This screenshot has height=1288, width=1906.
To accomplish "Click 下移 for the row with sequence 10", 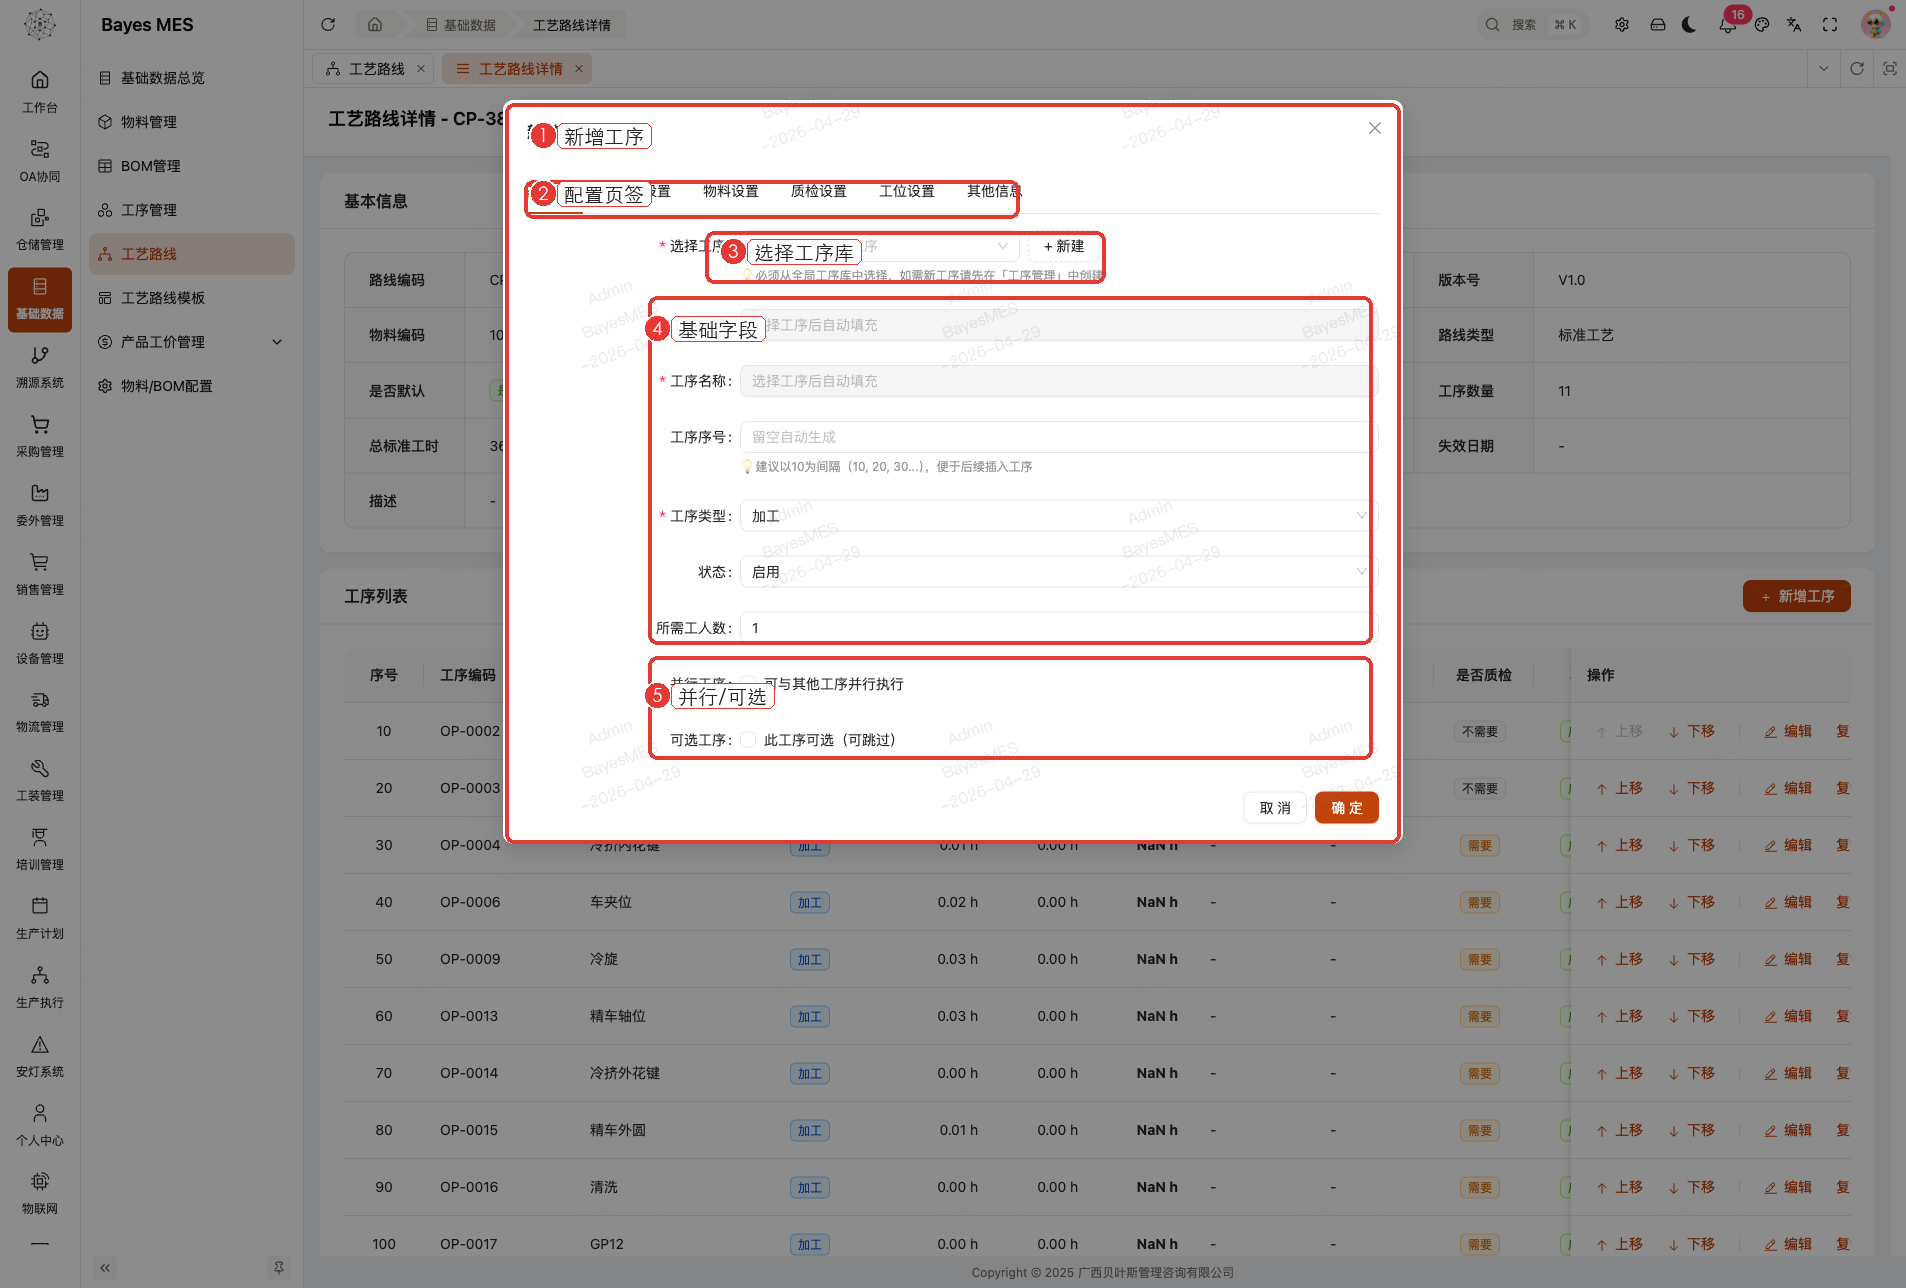I will [1691, 731].
